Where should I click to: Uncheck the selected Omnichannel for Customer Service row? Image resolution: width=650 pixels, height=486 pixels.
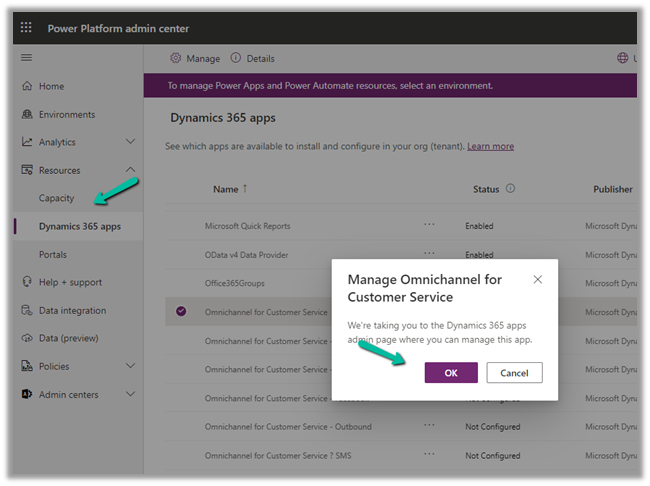click(x=181, y=312)
